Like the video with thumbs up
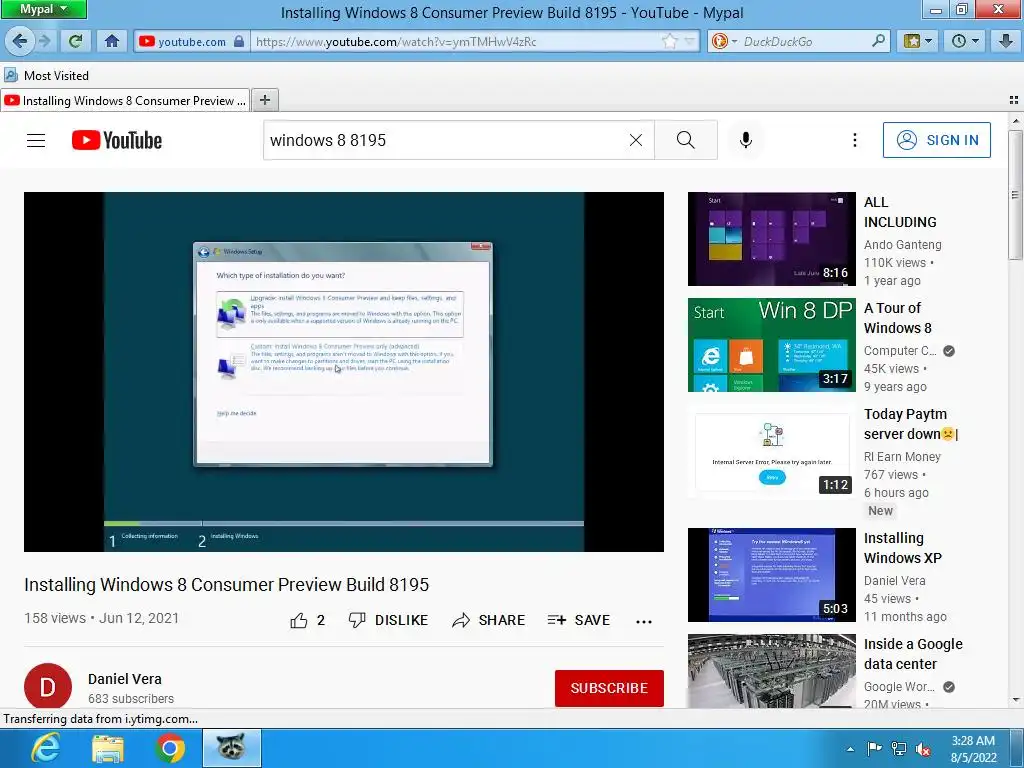Viewport: 1024px width, 768px height. [308, 620]
